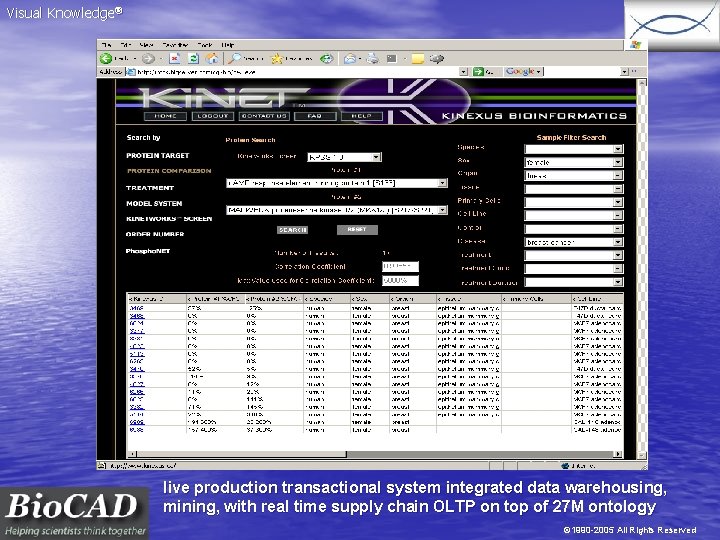Sort by the Sex column header

370,299
